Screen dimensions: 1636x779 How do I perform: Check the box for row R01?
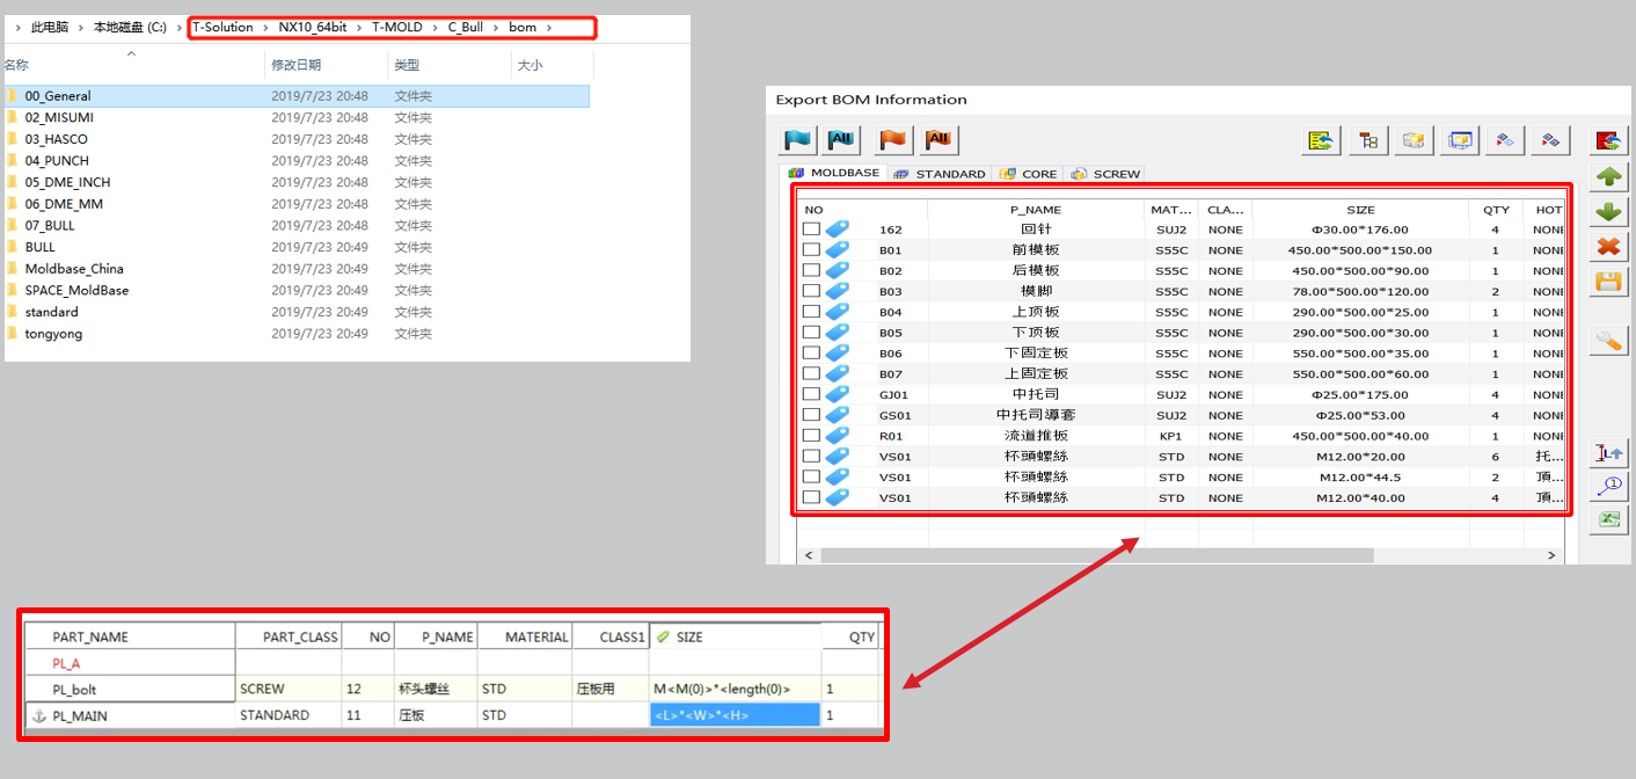click(811, 436)
